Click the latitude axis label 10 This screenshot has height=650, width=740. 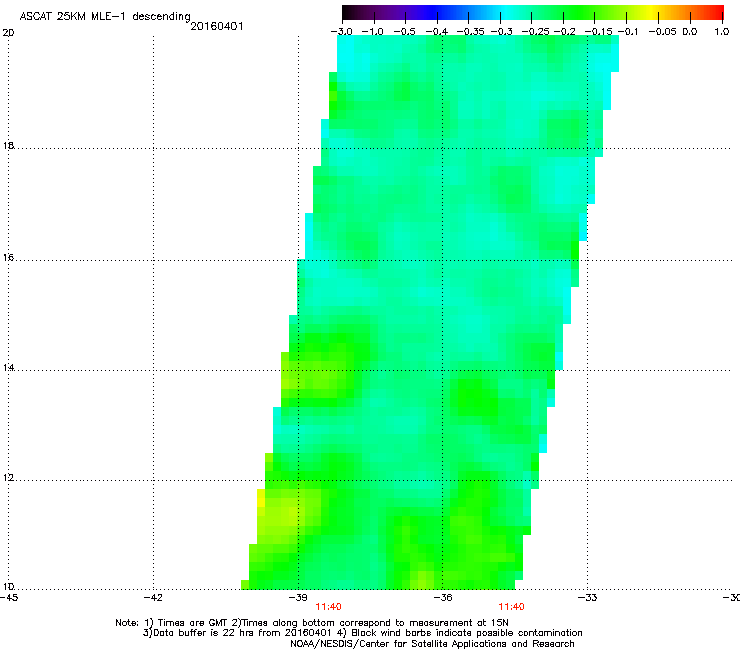point(8,587)
